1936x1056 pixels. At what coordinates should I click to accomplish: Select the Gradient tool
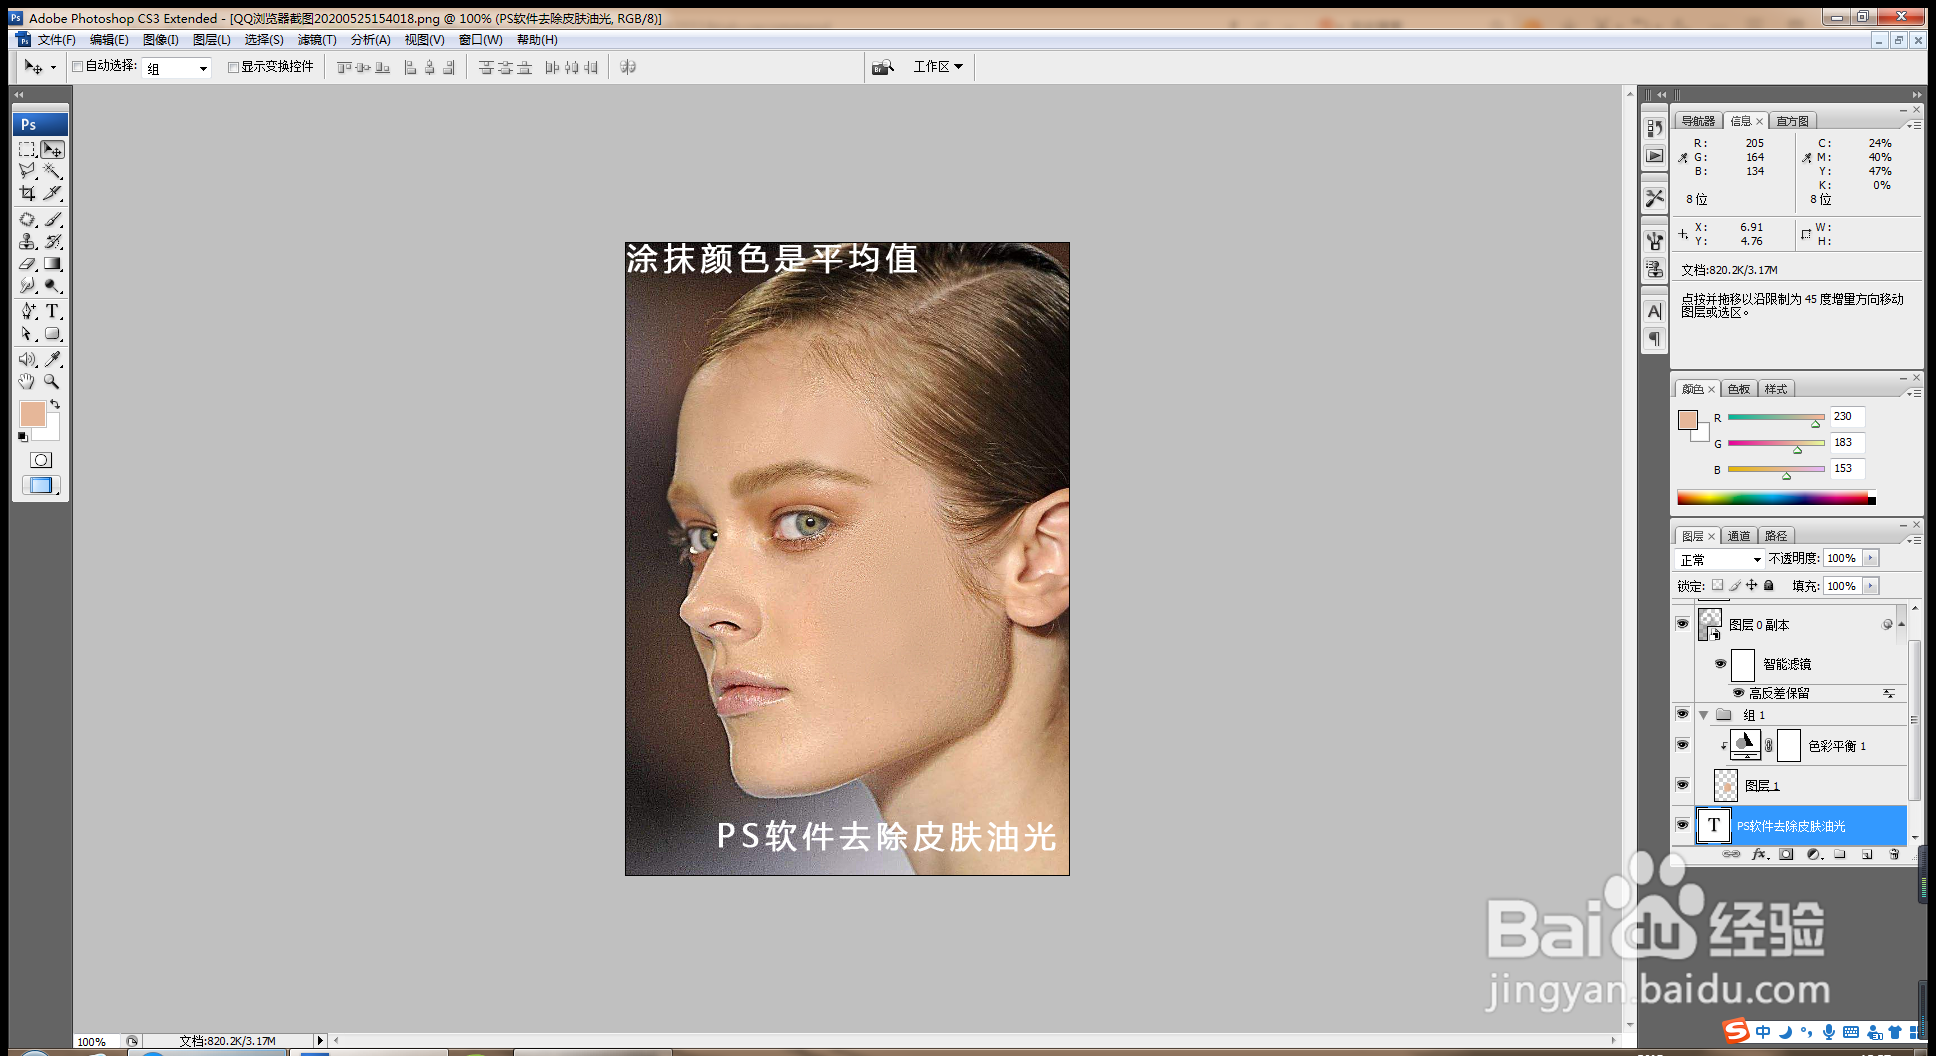pyautogui.click(x=53, y=264)
